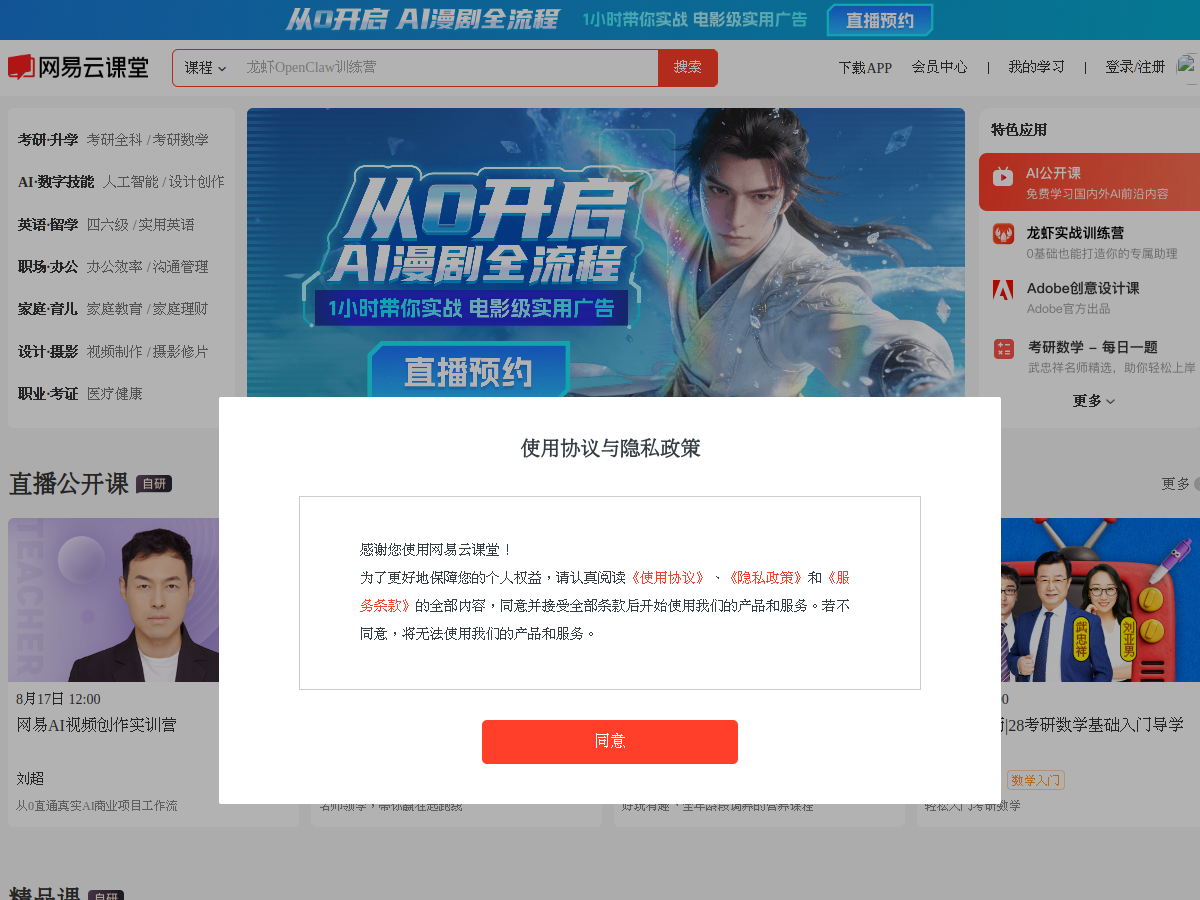
Task: Click the 自研 badge beside 直播公开课
Action: pos(154,484)
